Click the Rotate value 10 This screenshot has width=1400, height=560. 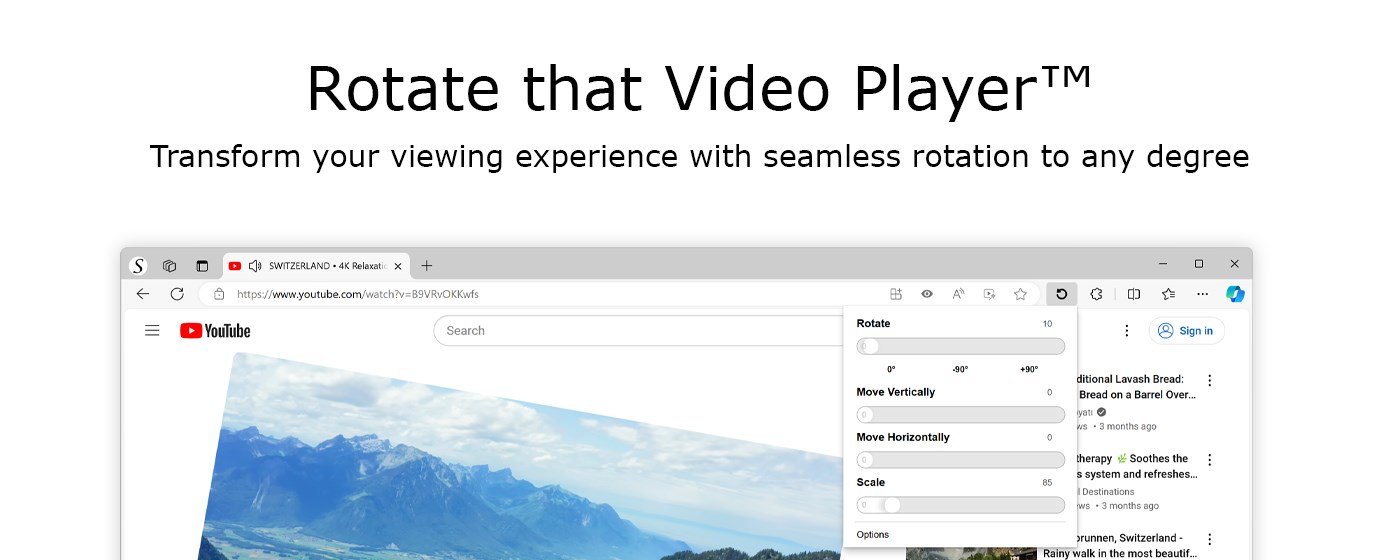click(1047, 324)
